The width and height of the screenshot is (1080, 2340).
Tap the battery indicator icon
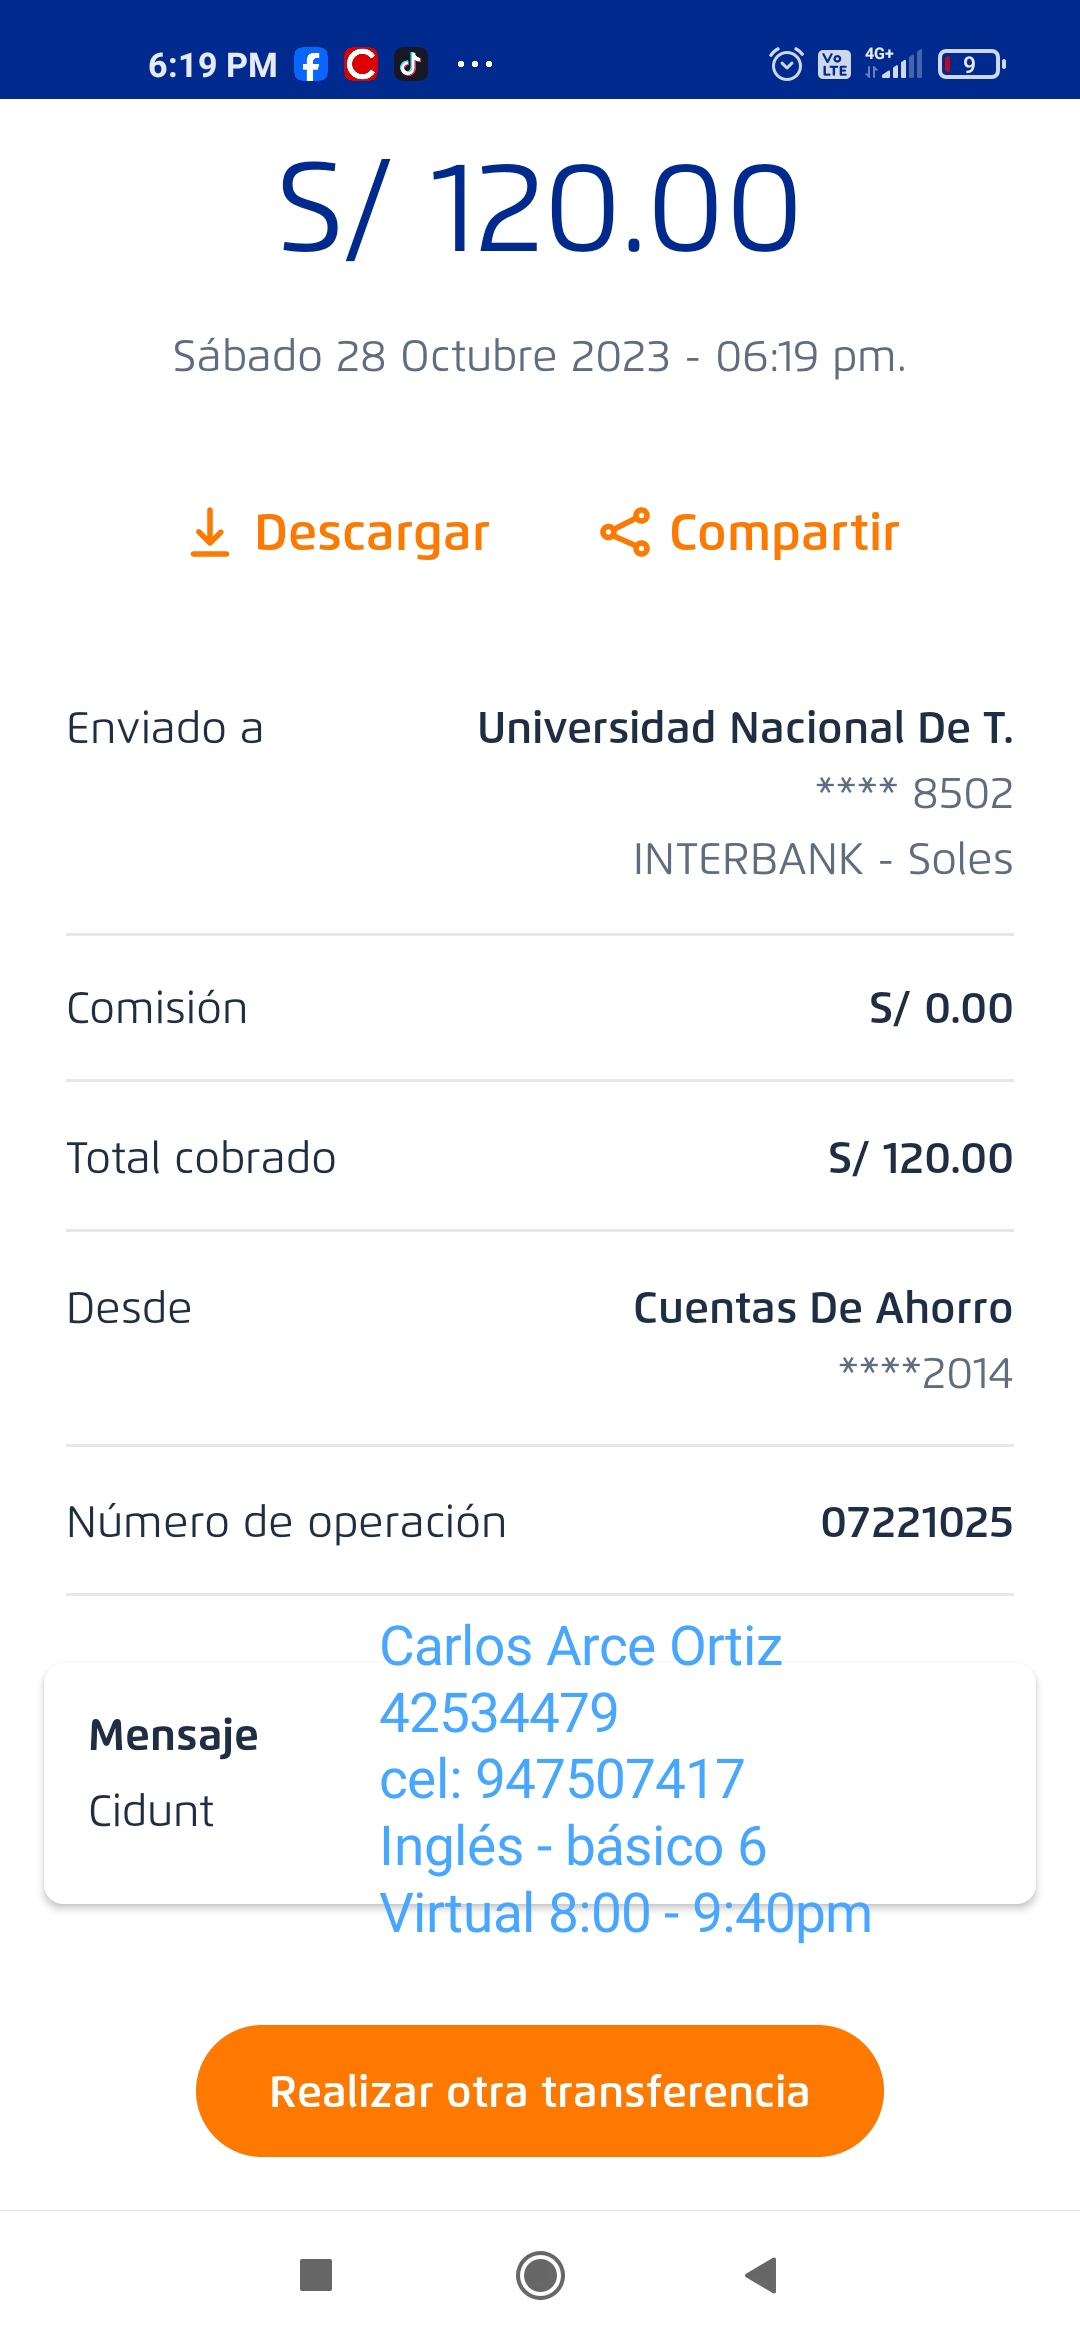coord(971,65)
